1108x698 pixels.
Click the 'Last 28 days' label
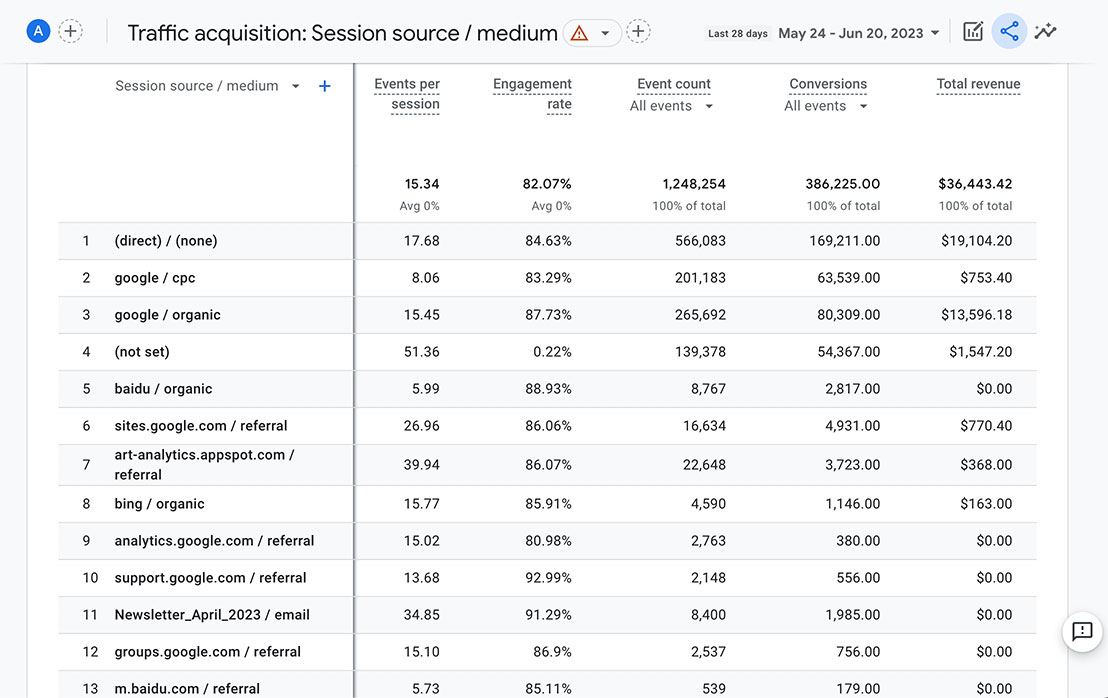click(738, 33)
